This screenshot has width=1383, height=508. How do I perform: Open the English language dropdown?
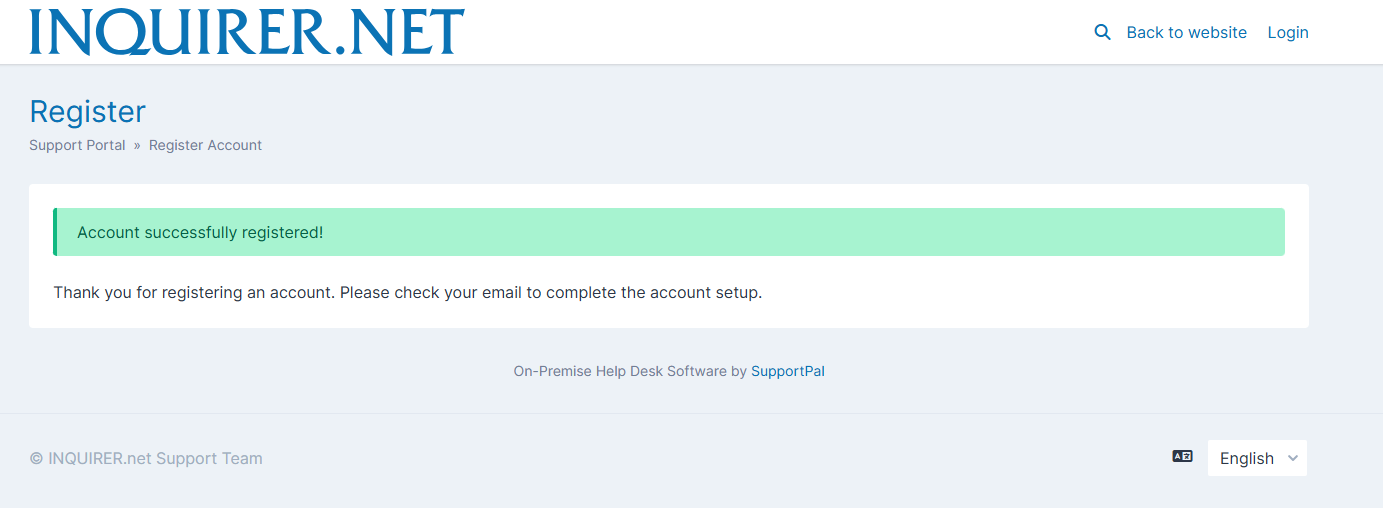point(1247,458)
